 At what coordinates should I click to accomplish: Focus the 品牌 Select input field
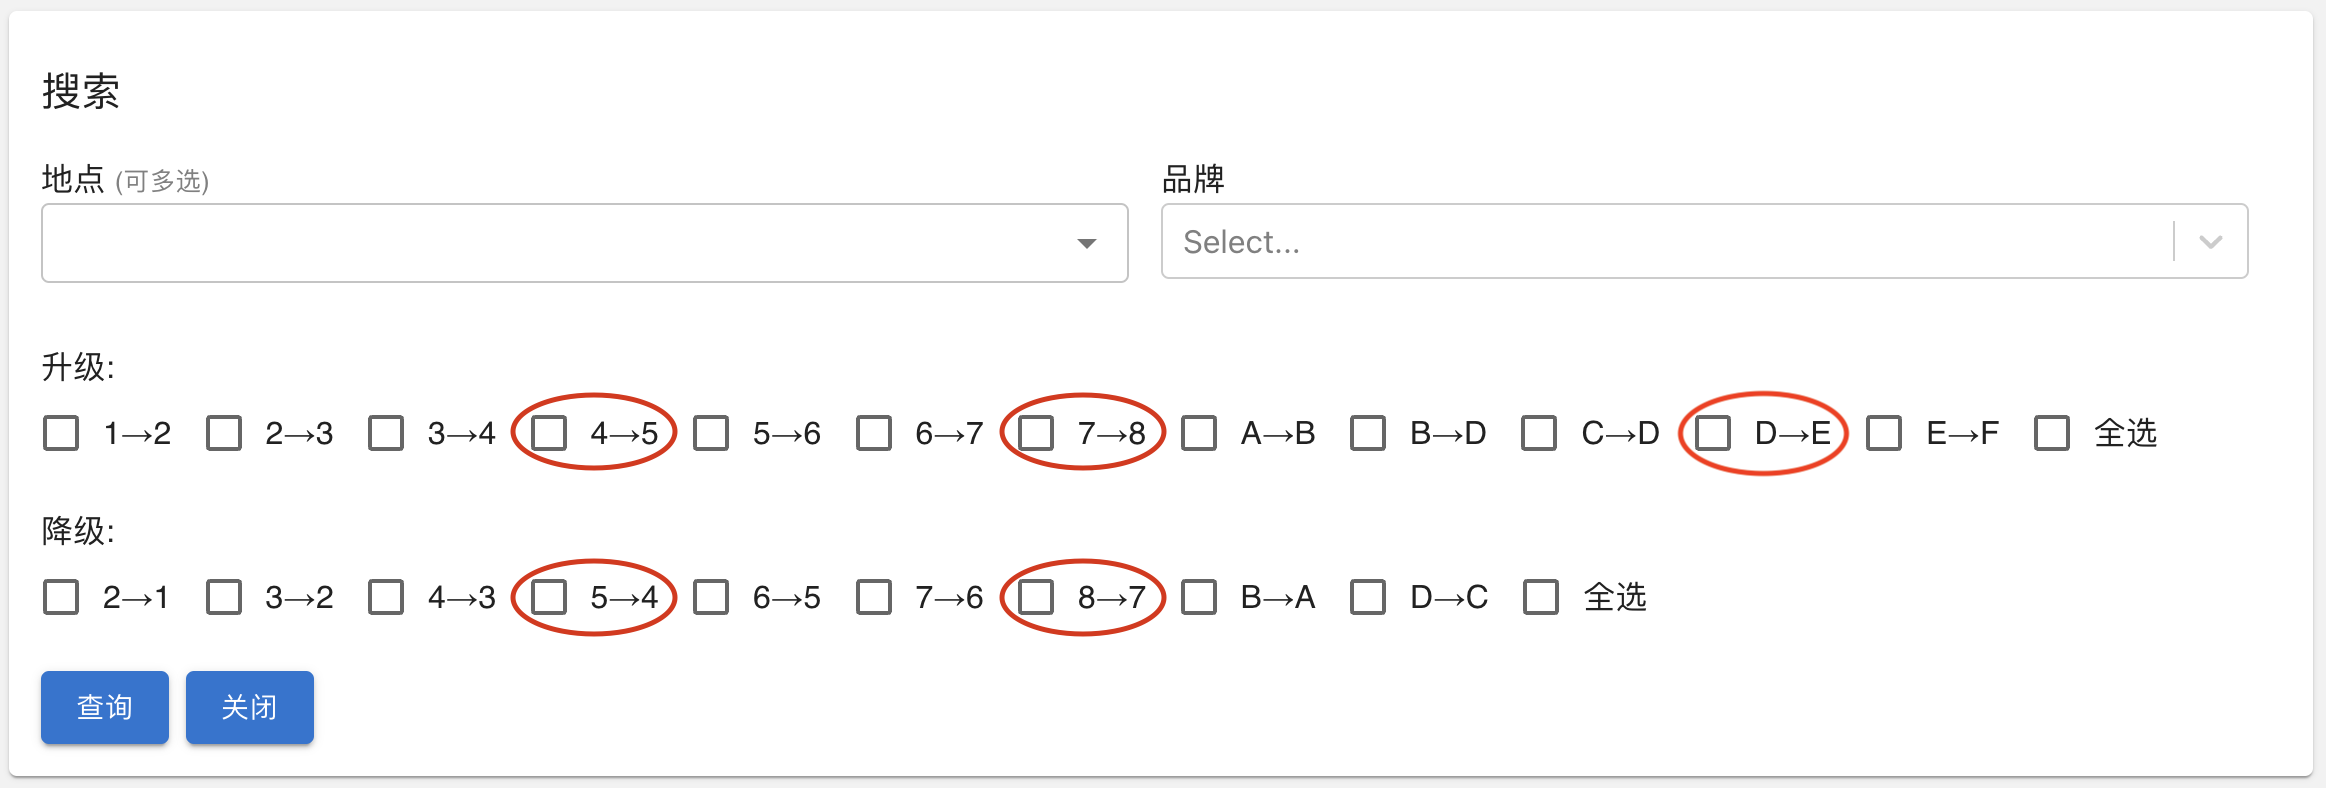pos(1660,242)
